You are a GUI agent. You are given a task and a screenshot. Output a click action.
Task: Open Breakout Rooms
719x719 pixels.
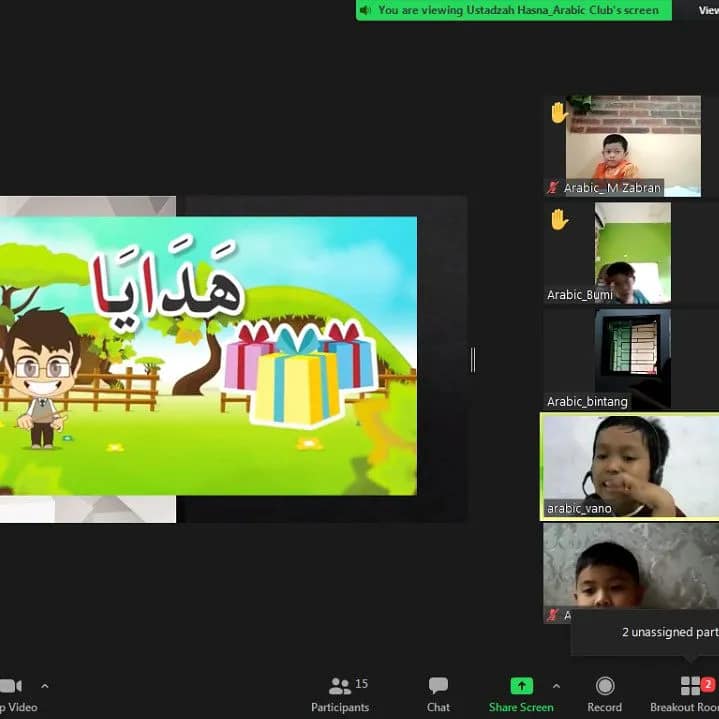tap(691, 686)
